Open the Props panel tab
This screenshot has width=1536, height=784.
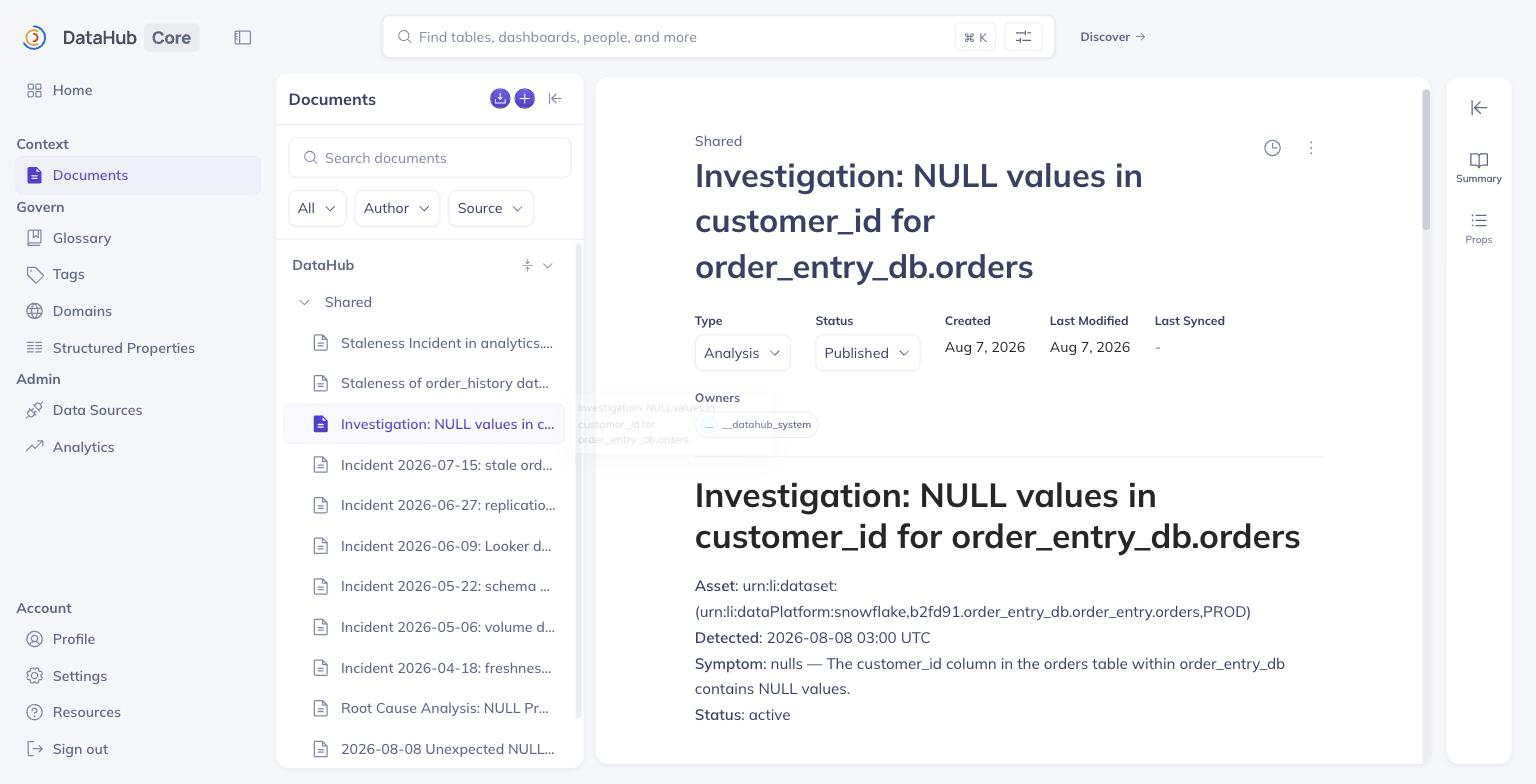[1479, 228]
